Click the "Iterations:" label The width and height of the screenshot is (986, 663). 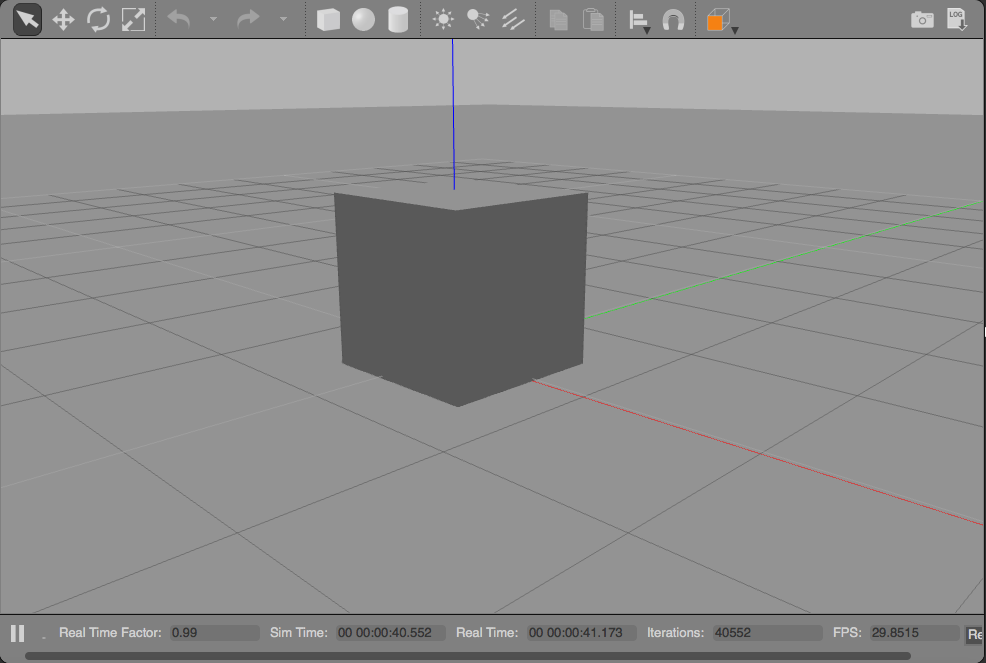click(x=675, y=633)
